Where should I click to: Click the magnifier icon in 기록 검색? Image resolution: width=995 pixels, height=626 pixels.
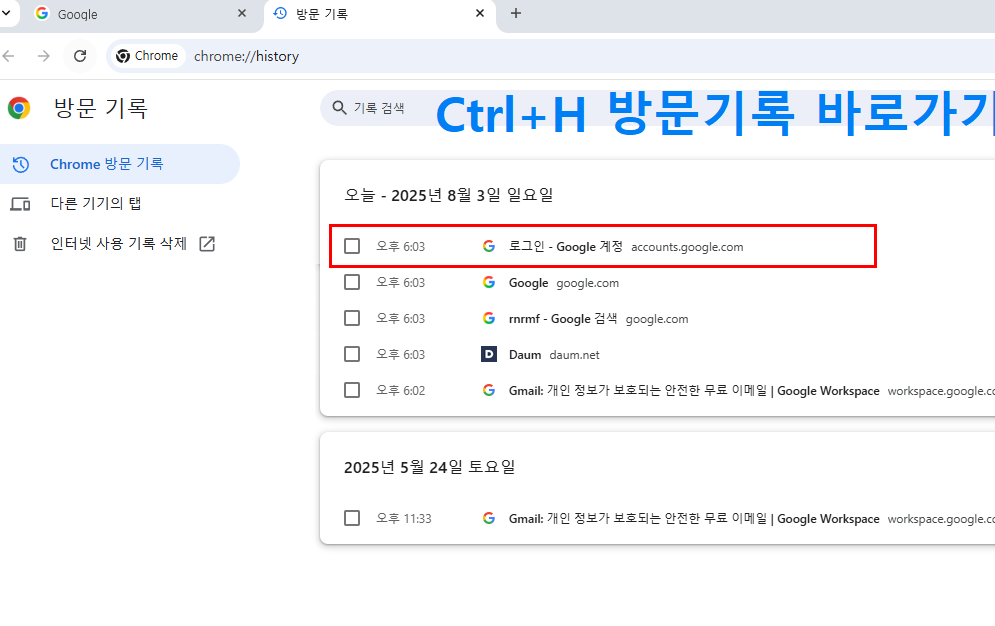[339, 108]
